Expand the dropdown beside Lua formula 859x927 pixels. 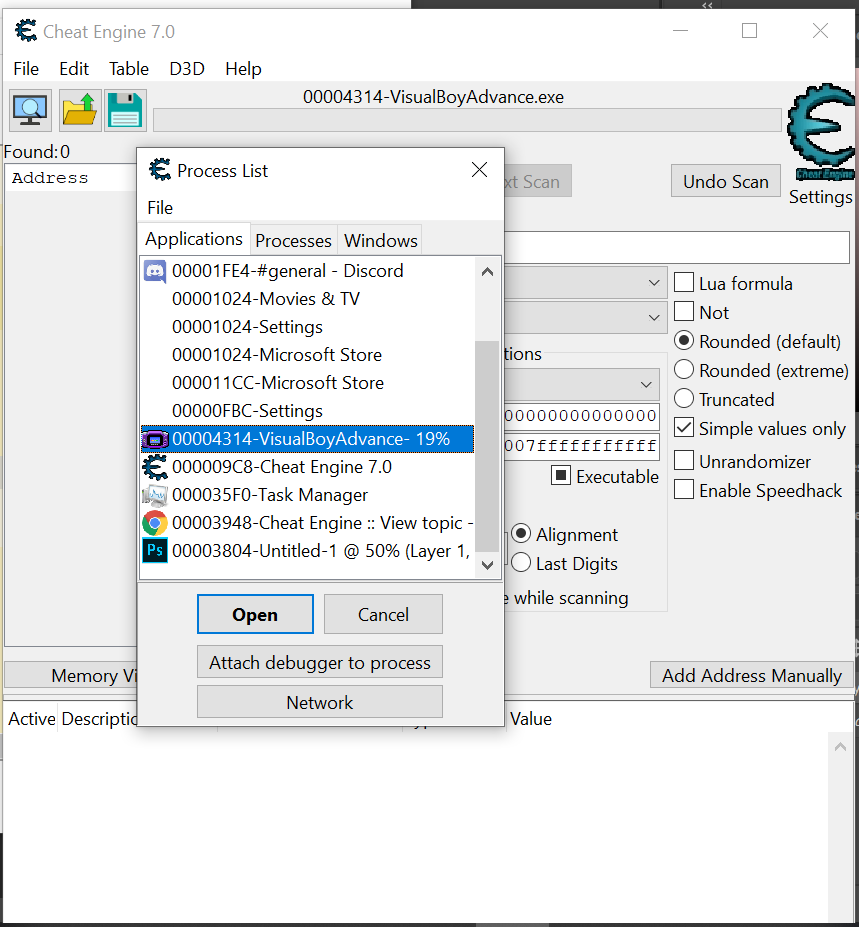(654, 283)
